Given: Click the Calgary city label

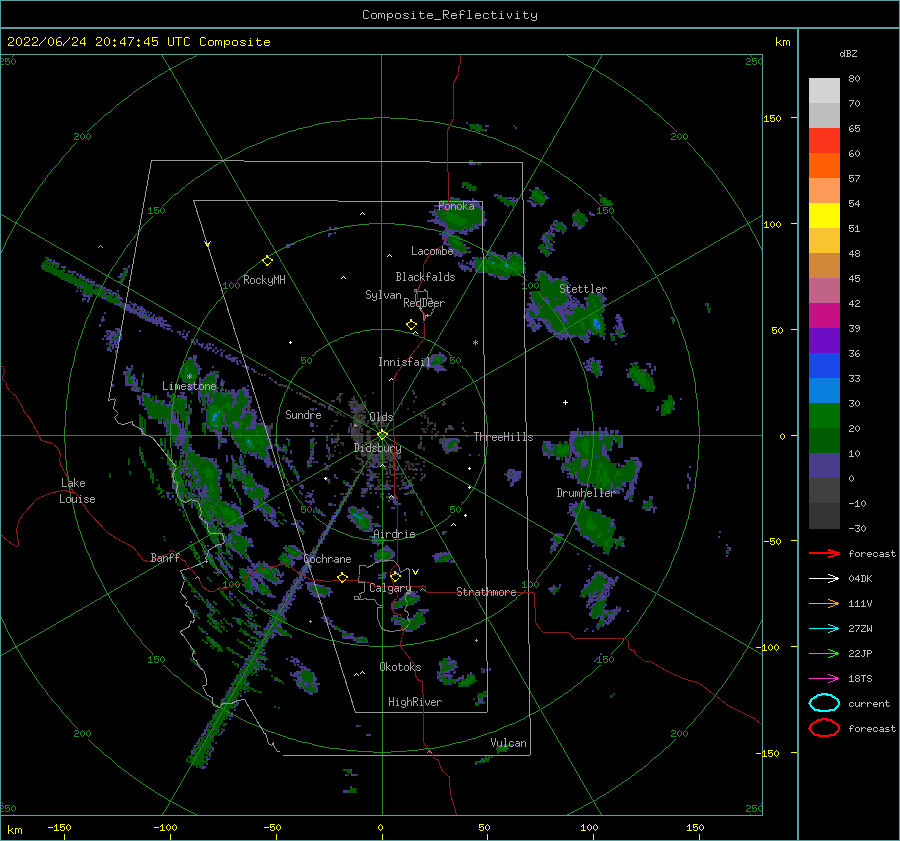Looking at the screenshot, I should click(390, 588).
